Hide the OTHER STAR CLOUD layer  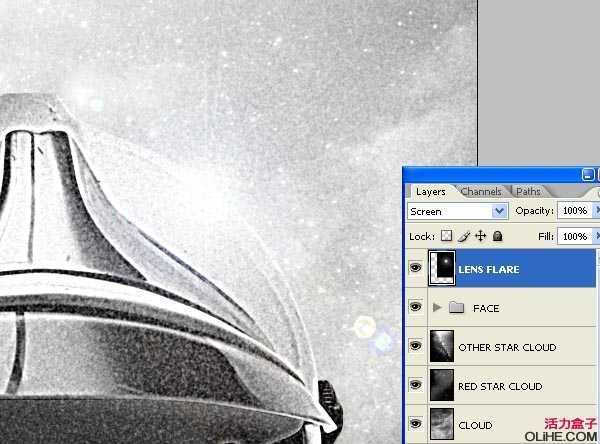pos(415,347)
